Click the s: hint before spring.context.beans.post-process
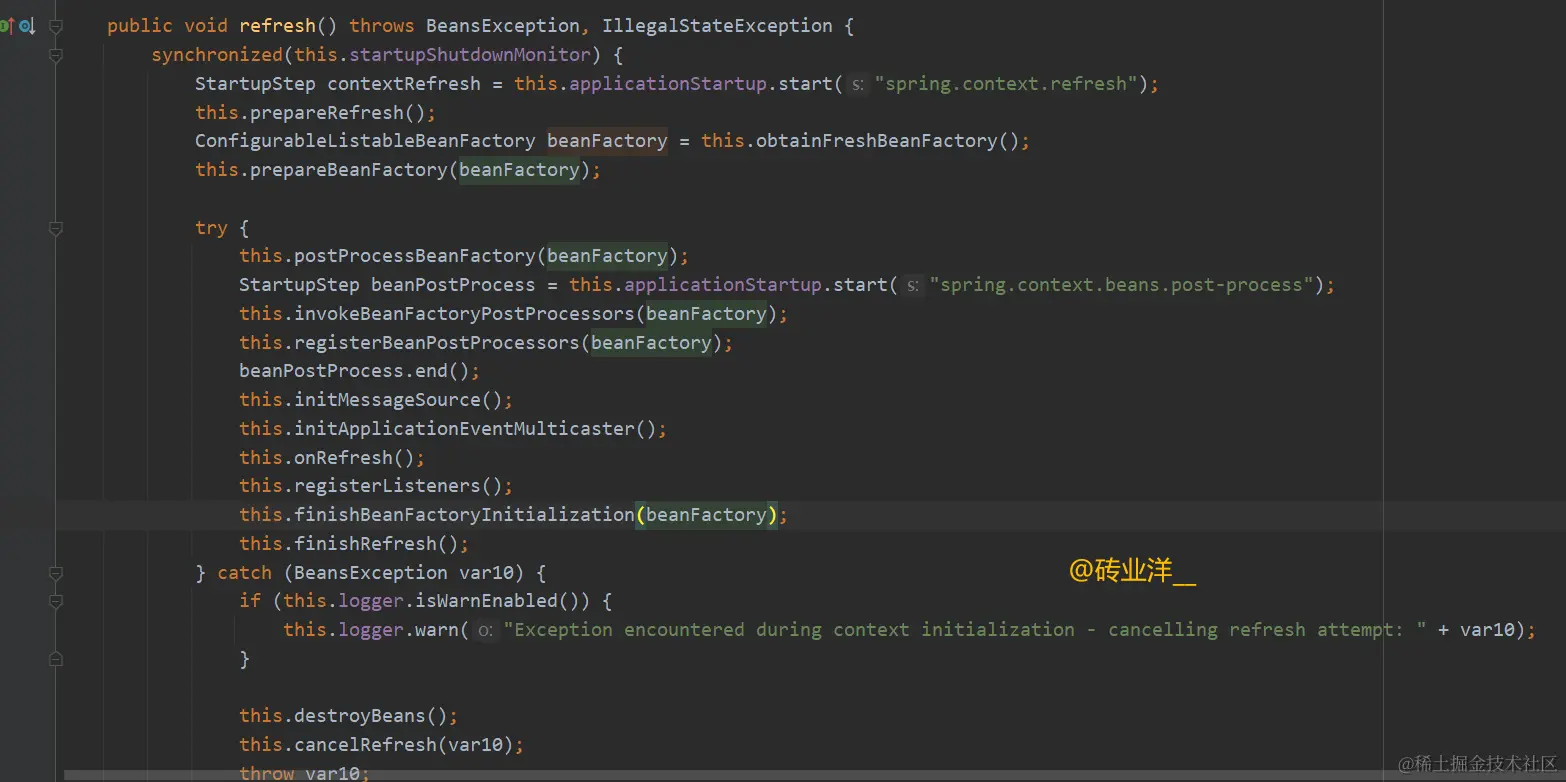Screen dimensions: 1566x782 click(x=912, y=286)
